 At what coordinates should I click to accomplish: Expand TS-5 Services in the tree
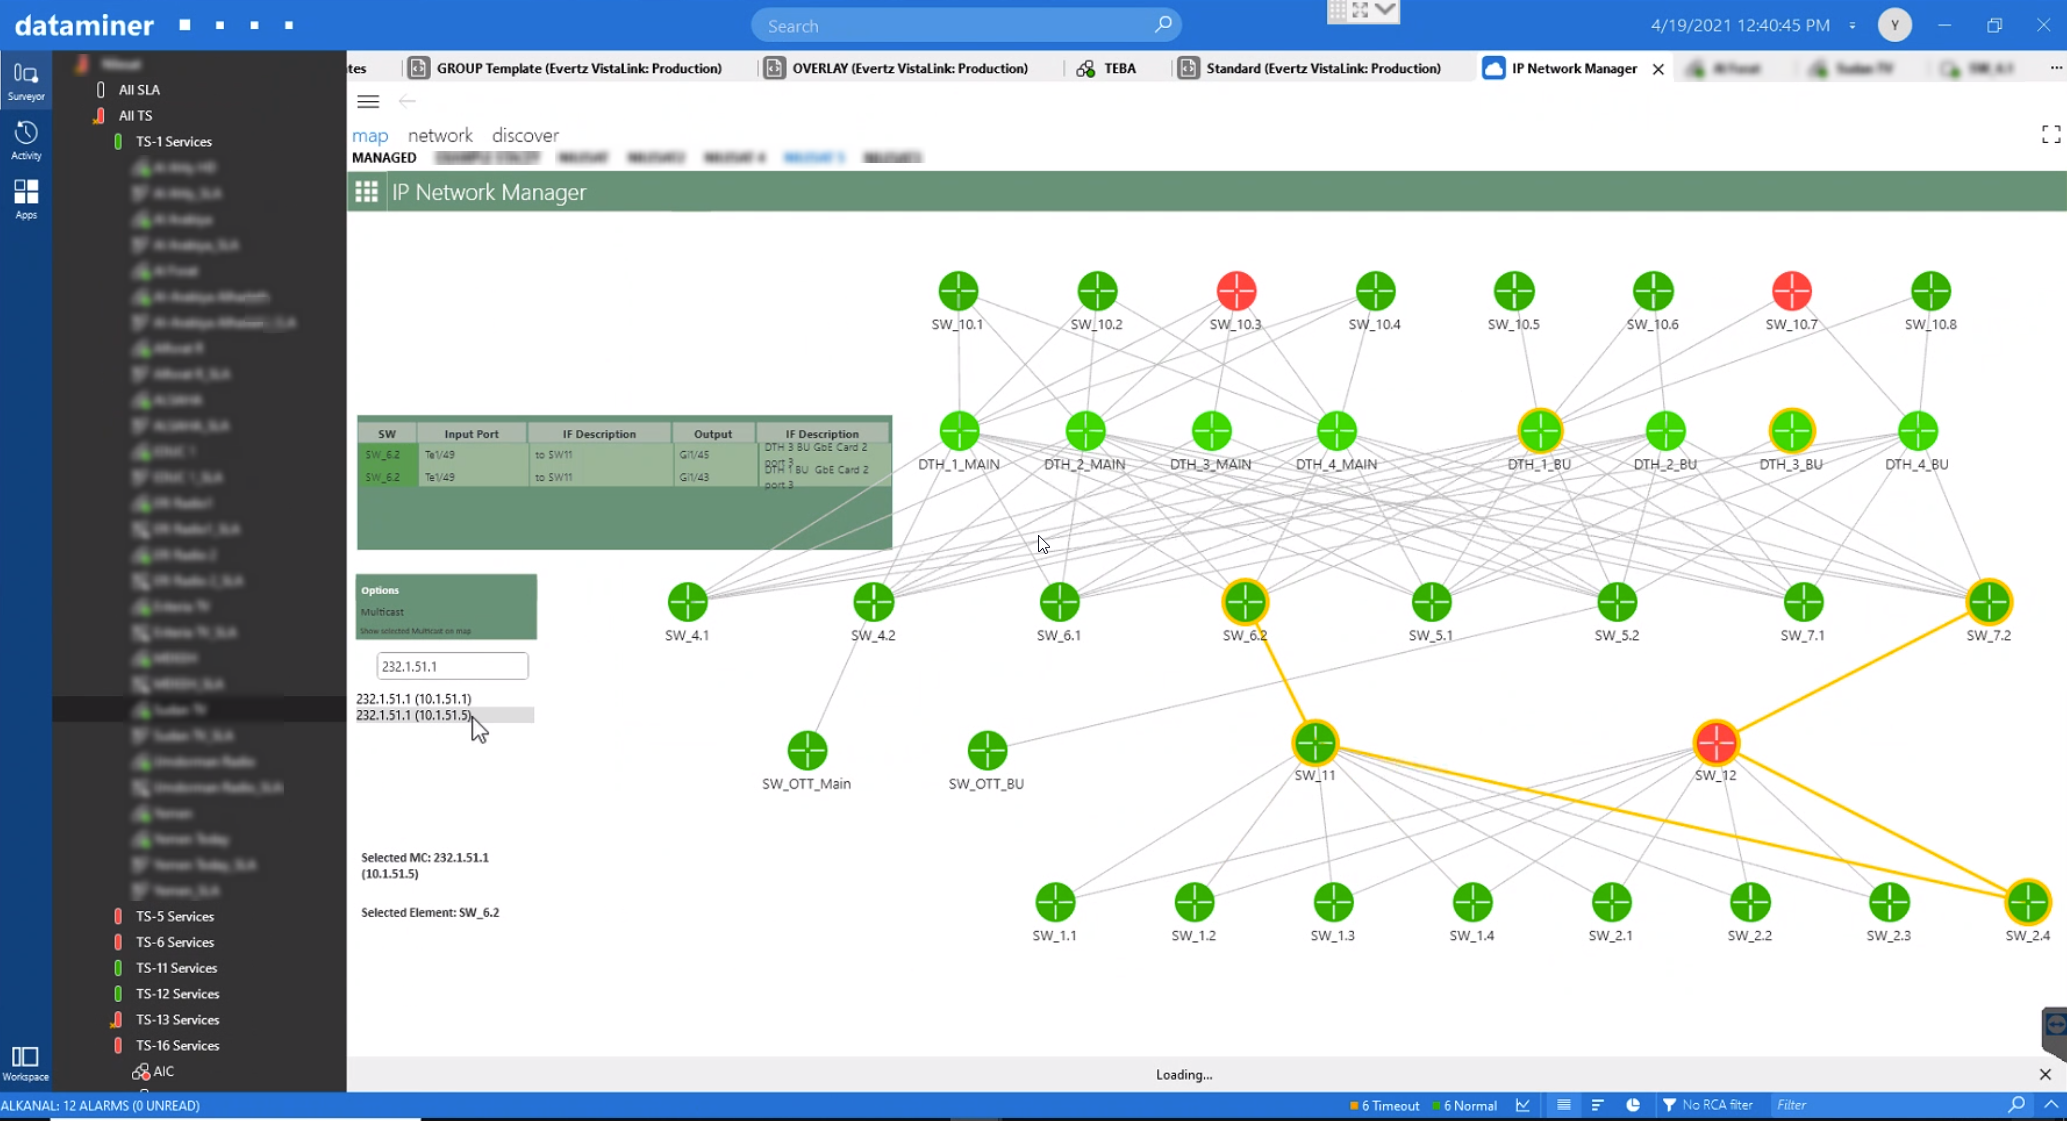click(x=175, y=916)
